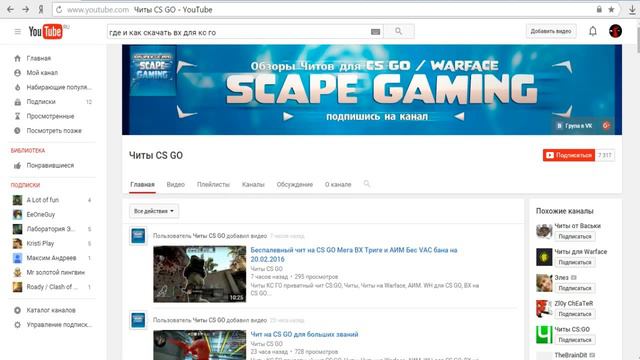Open the Чит на CS GO для больших званий title

click(x=304, y=334)
